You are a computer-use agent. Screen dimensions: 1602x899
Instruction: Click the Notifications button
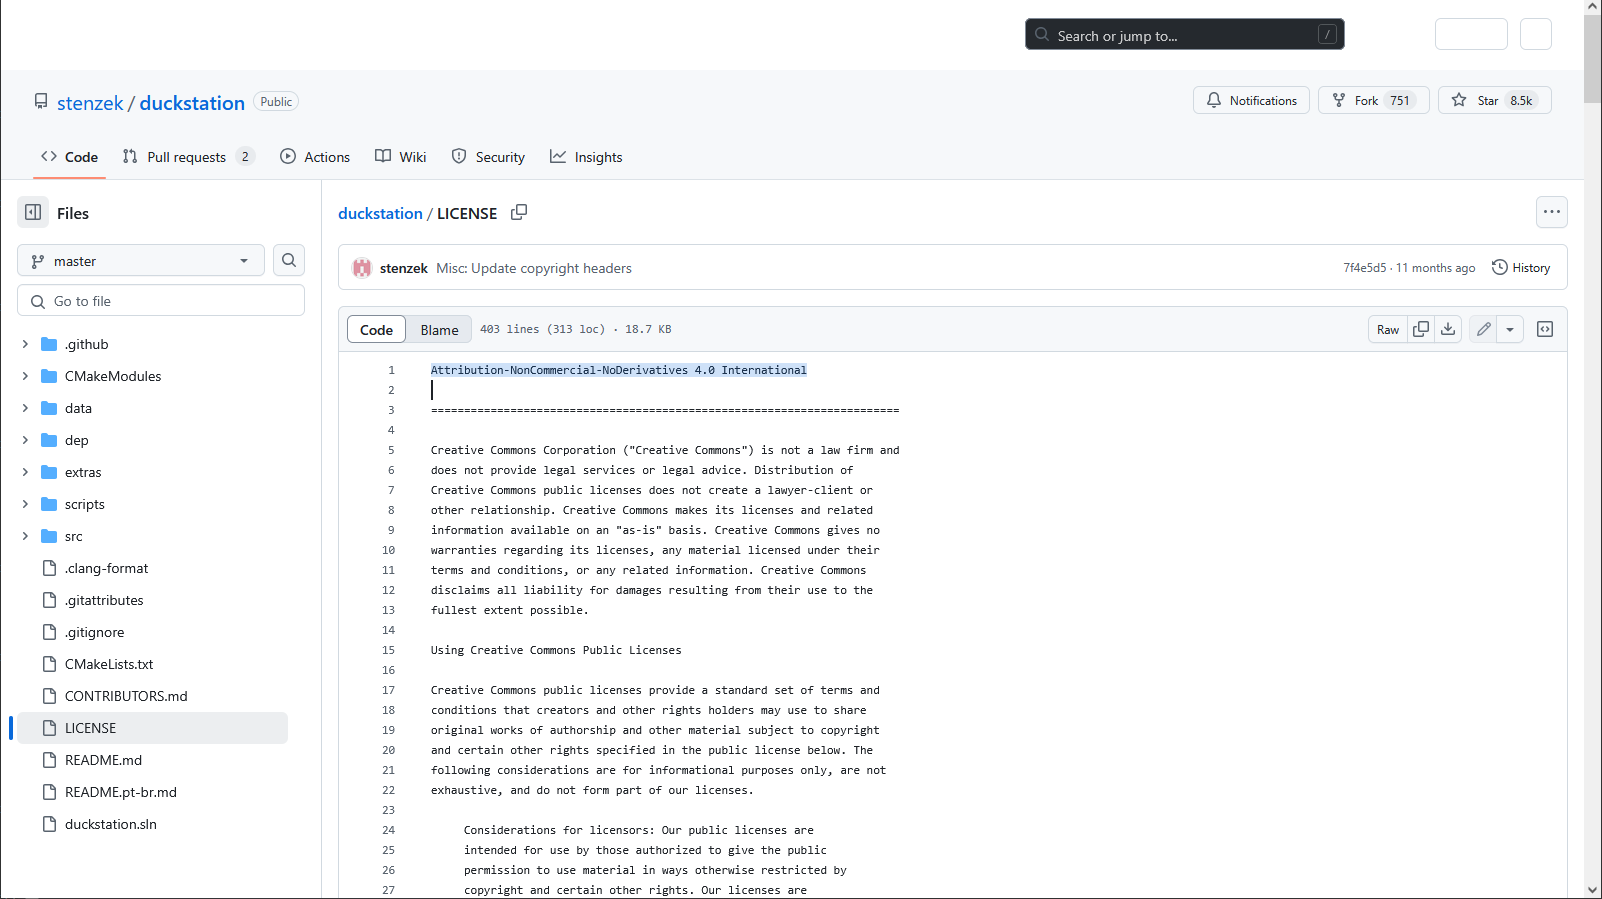tap(1251, 100)
